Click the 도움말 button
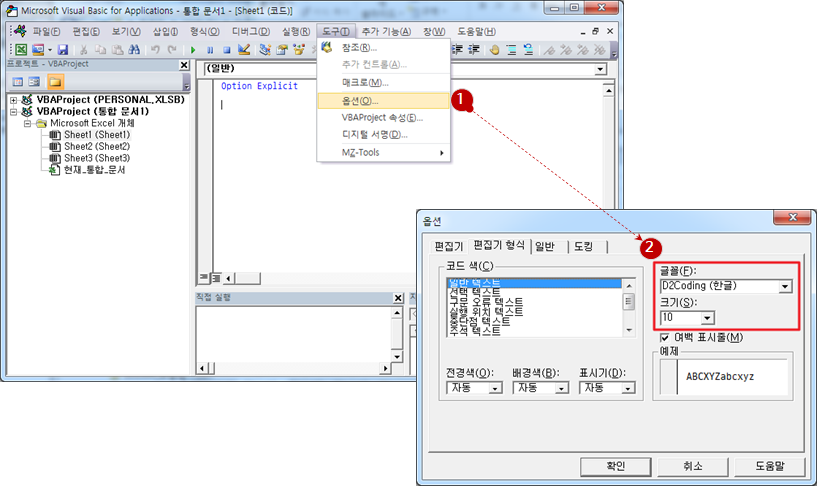 pyautogui.click(x=770, y=467)
